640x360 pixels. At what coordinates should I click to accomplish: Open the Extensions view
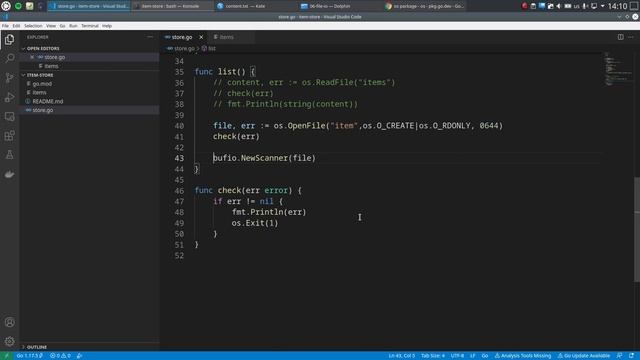pyautogui.click(x=9, y=136)
